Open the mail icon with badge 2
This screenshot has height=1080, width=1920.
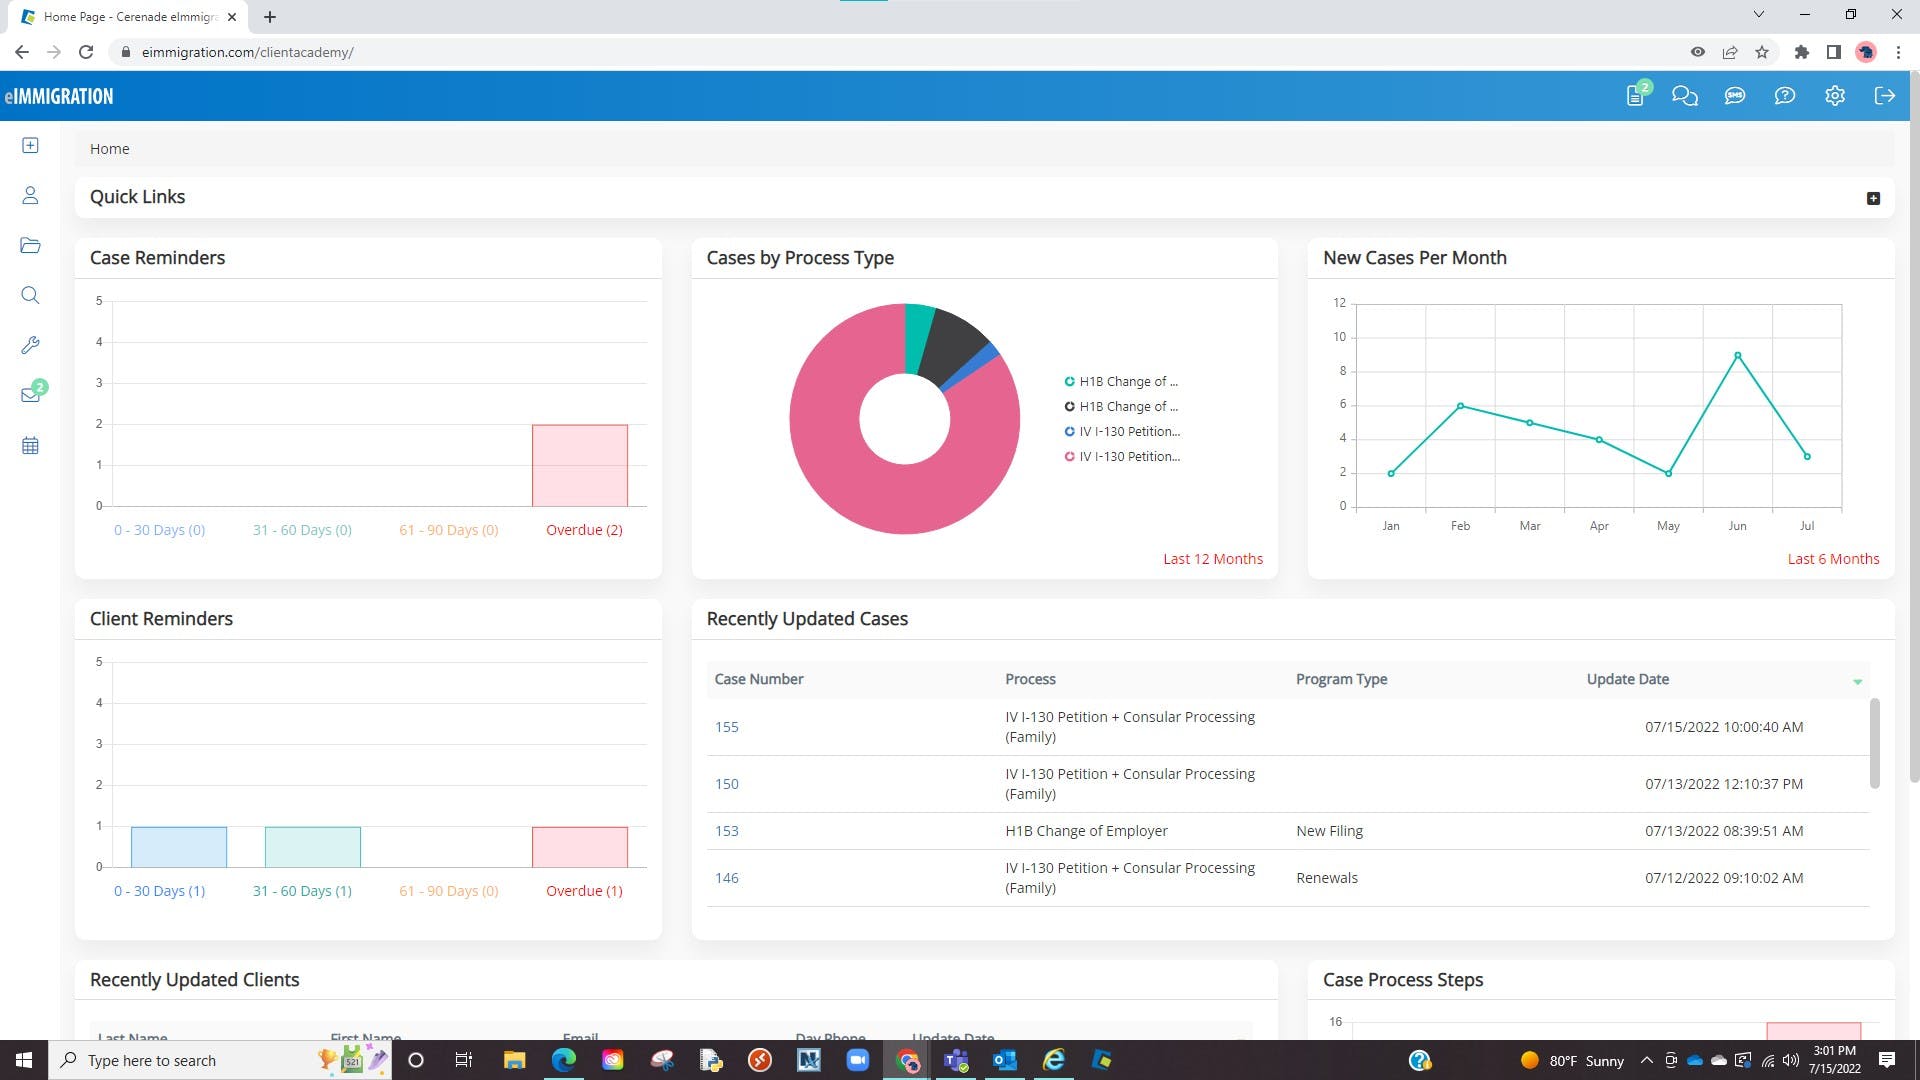[30, 395]
